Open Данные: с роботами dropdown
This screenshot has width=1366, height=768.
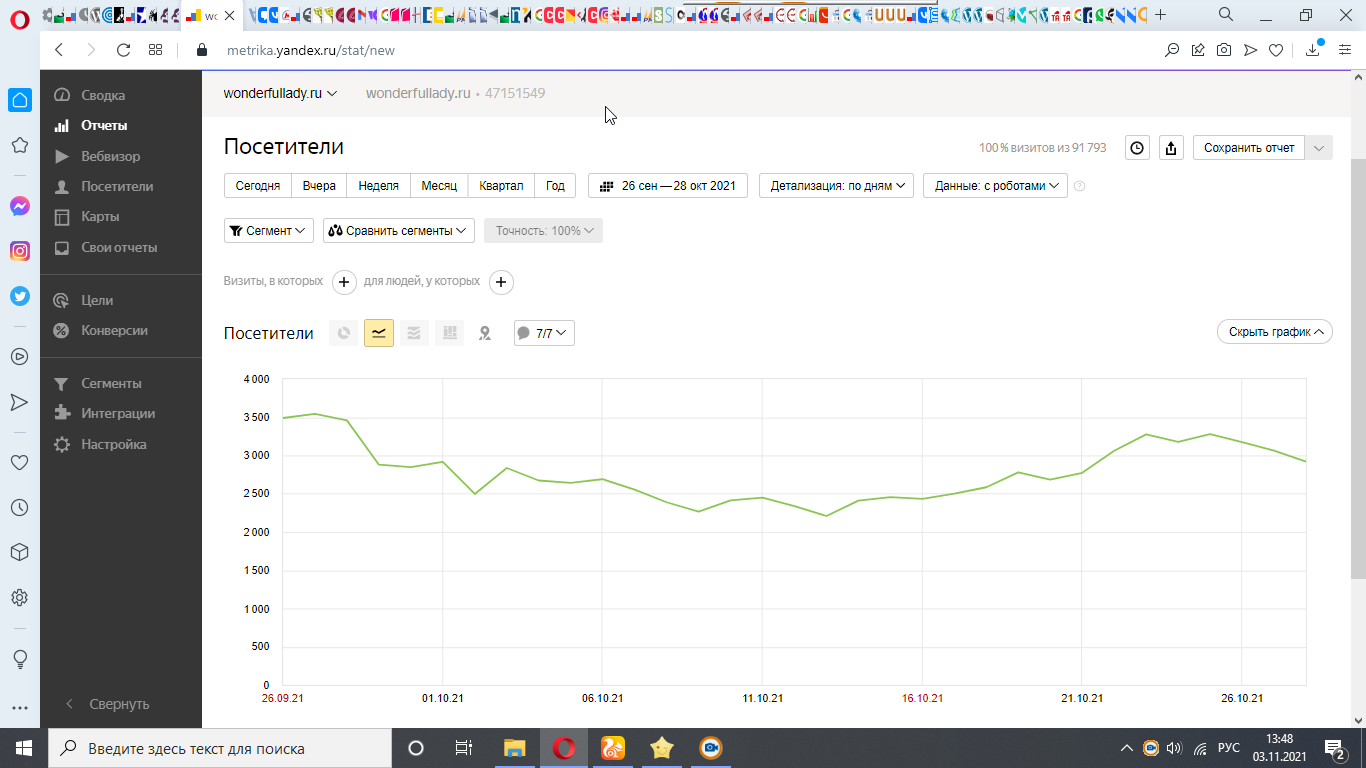click(995, 186)
